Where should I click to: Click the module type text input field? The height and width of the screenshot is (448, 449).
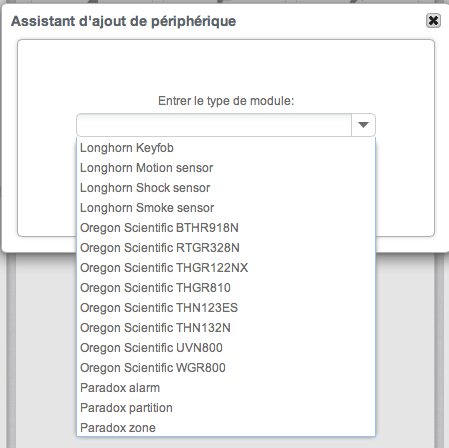pyautogui.click(x=214, y=125)
